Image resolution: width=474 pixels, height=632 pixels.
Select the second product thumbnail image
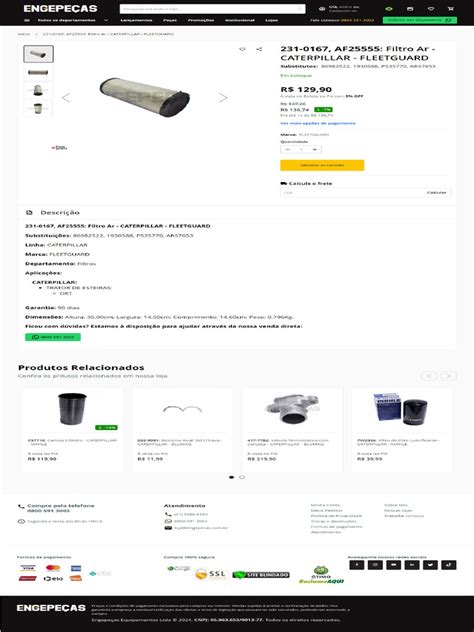click(x=38, y=73)
